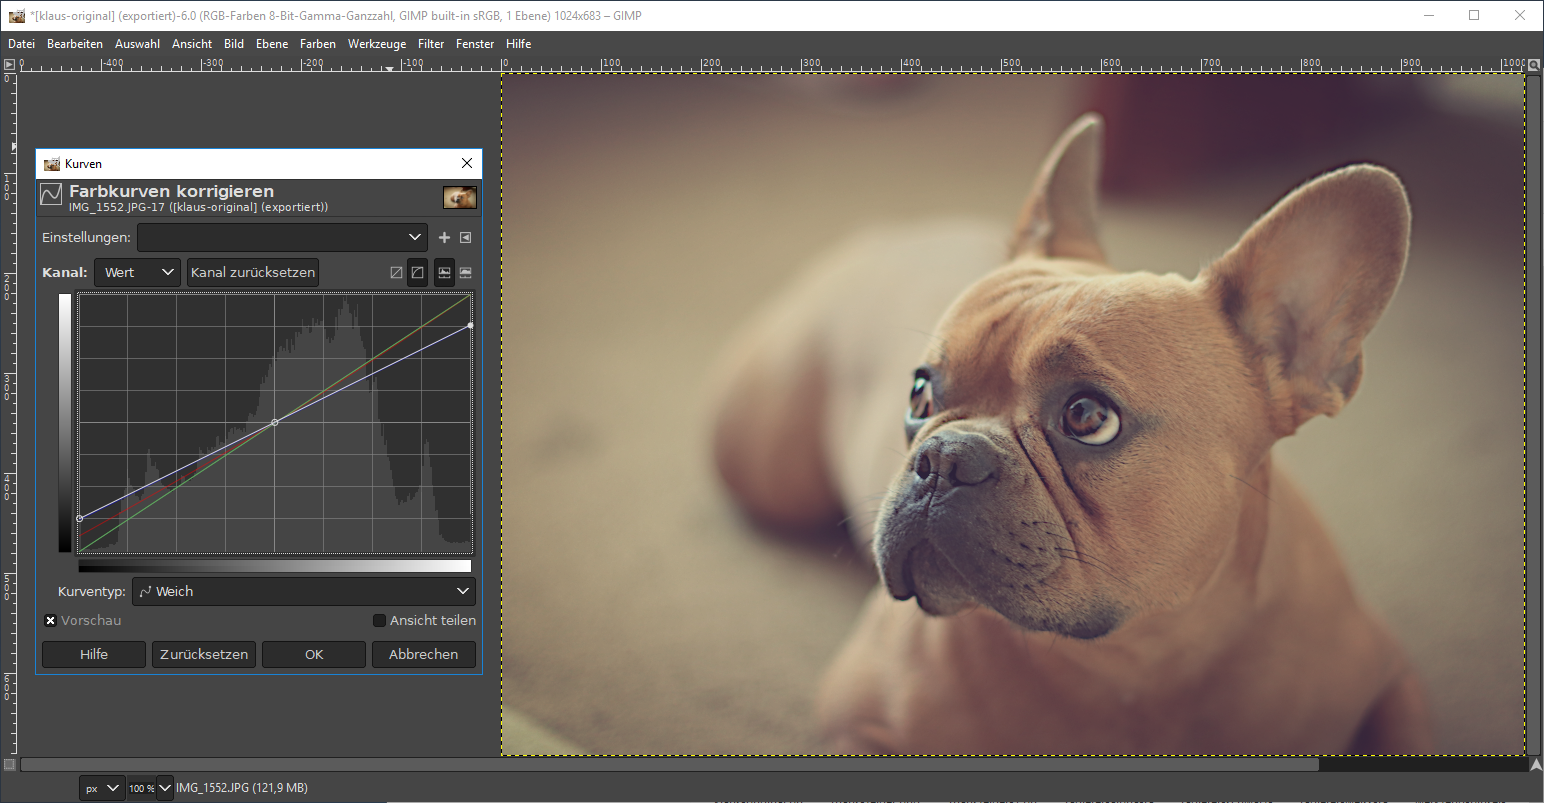Click the zoom magnifier icon at ruler corner
Image resolution: width=1544 pixels, height=803 pixels.
pyautogui.click(x=1534, y=64)
